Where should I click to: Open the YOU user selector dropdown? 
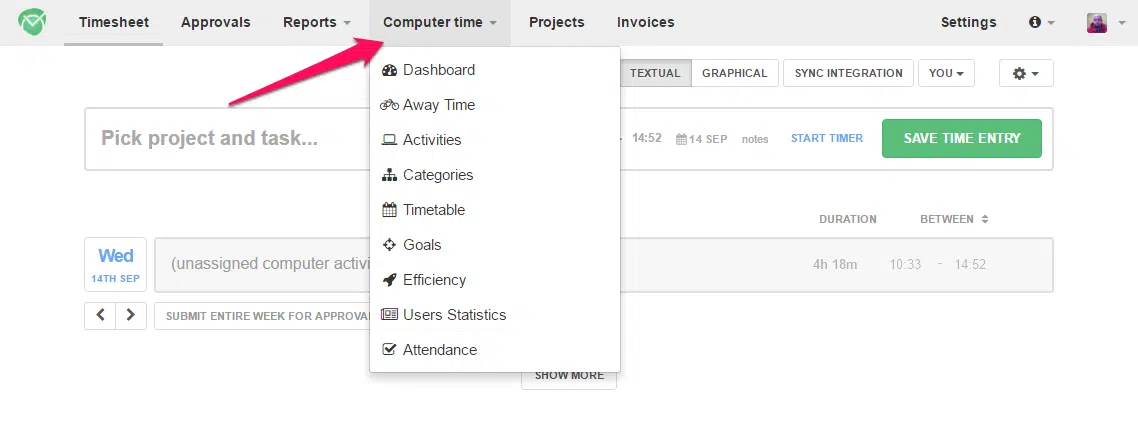click(946, 73)
